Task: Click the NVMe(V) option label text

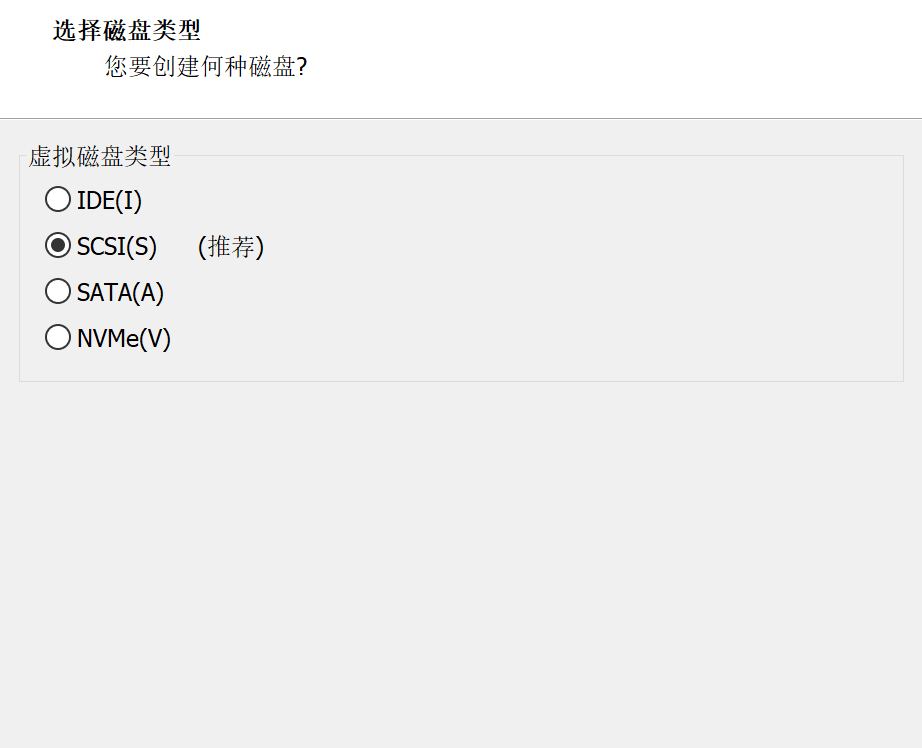Action: coord(124,338)
